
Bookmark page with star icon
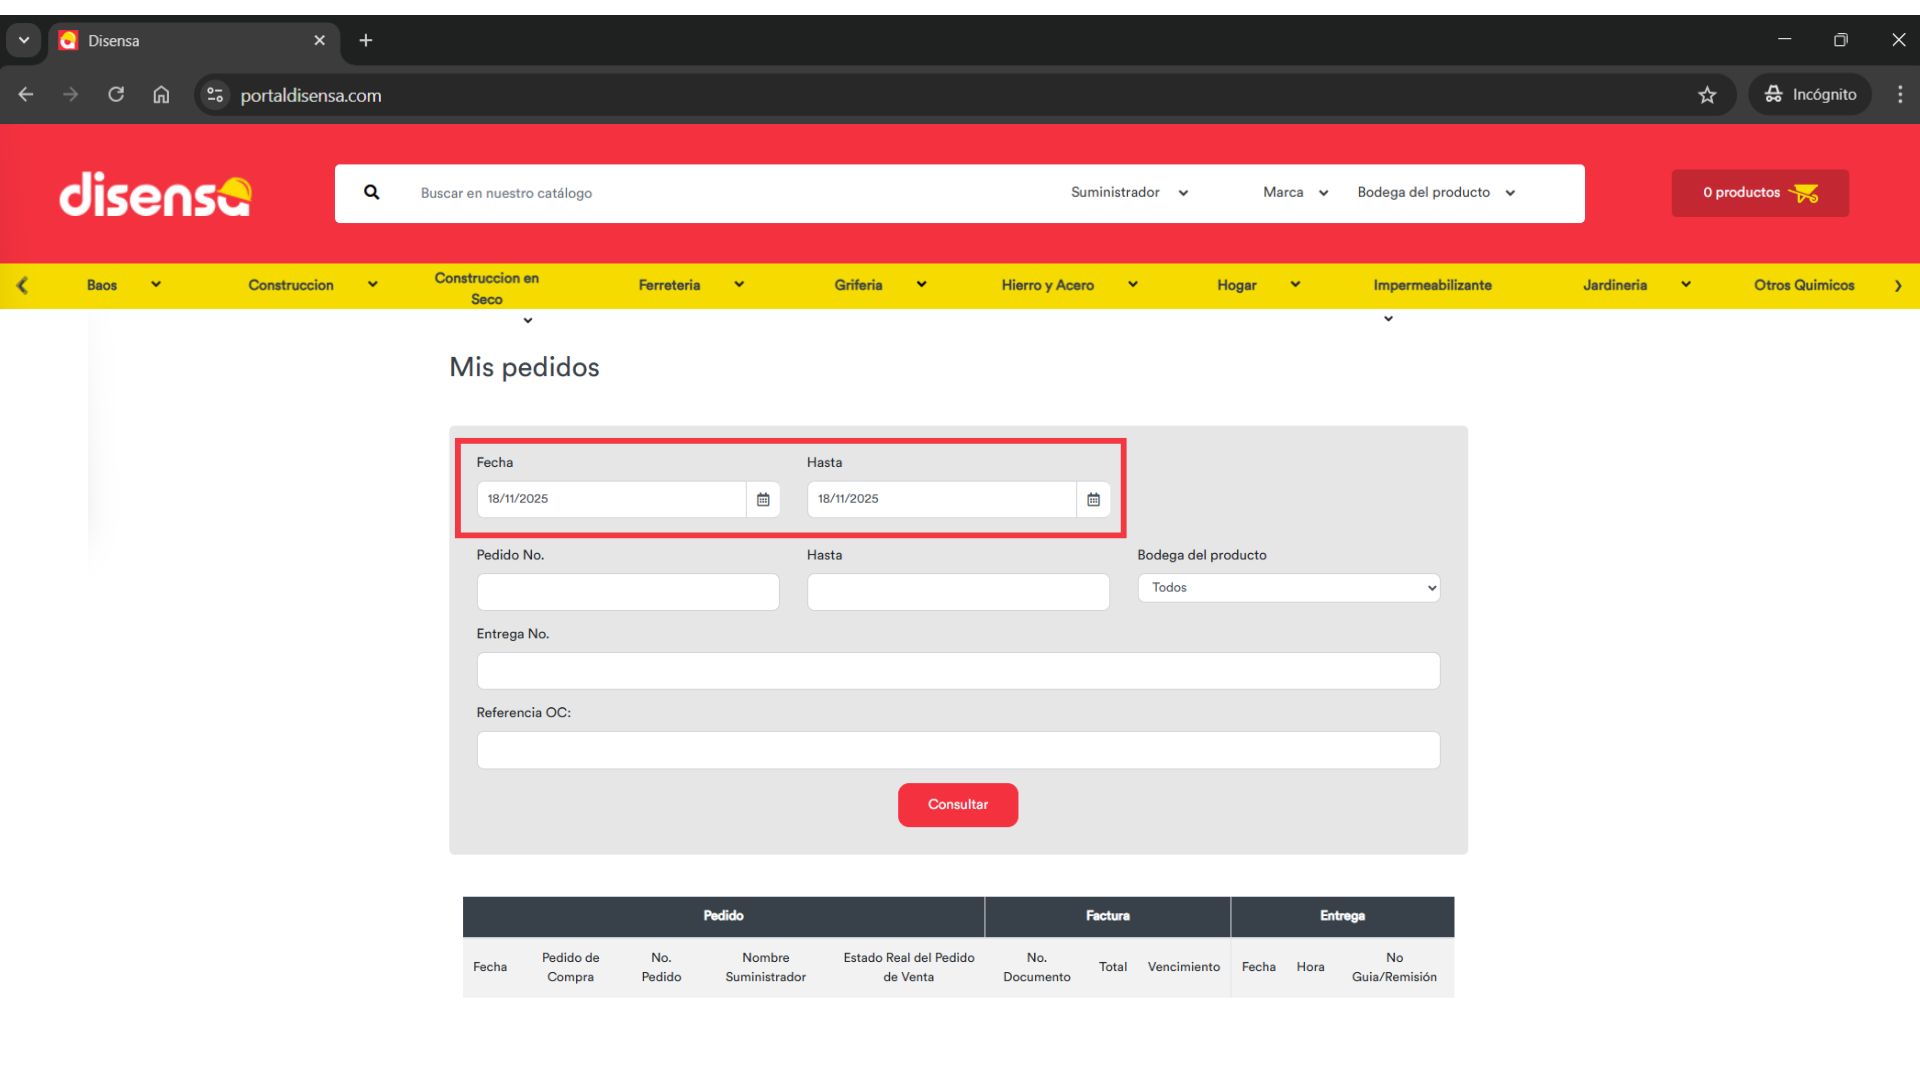pyautogui.click(x=1707, y=95)
